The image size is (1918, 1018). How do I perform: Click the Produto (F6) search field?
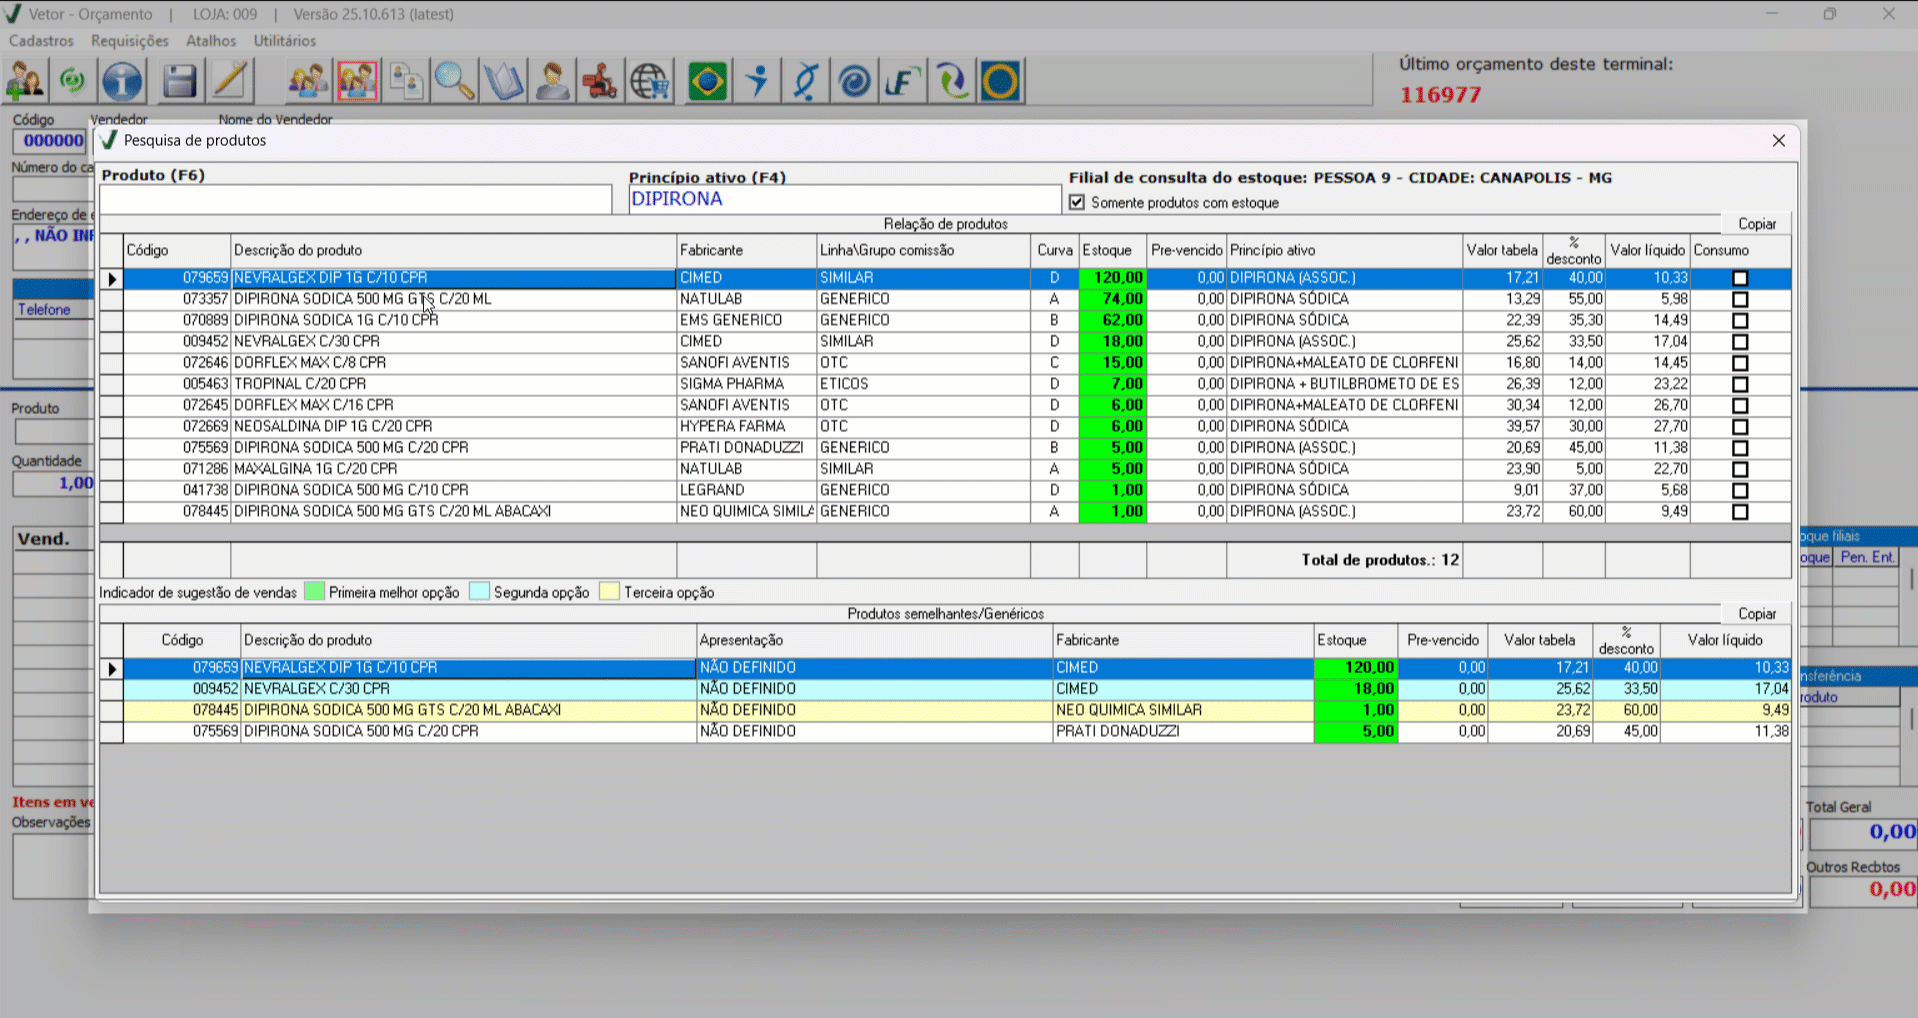click(355, 199)
